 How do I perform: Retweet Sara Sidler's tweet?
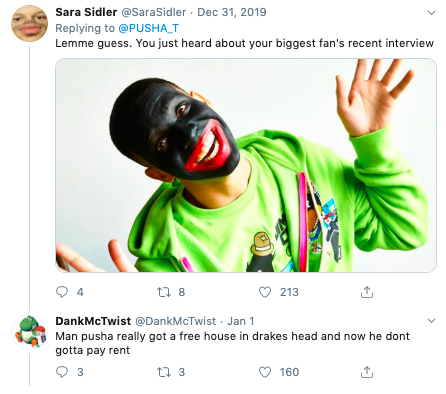(x=164, y=292)
